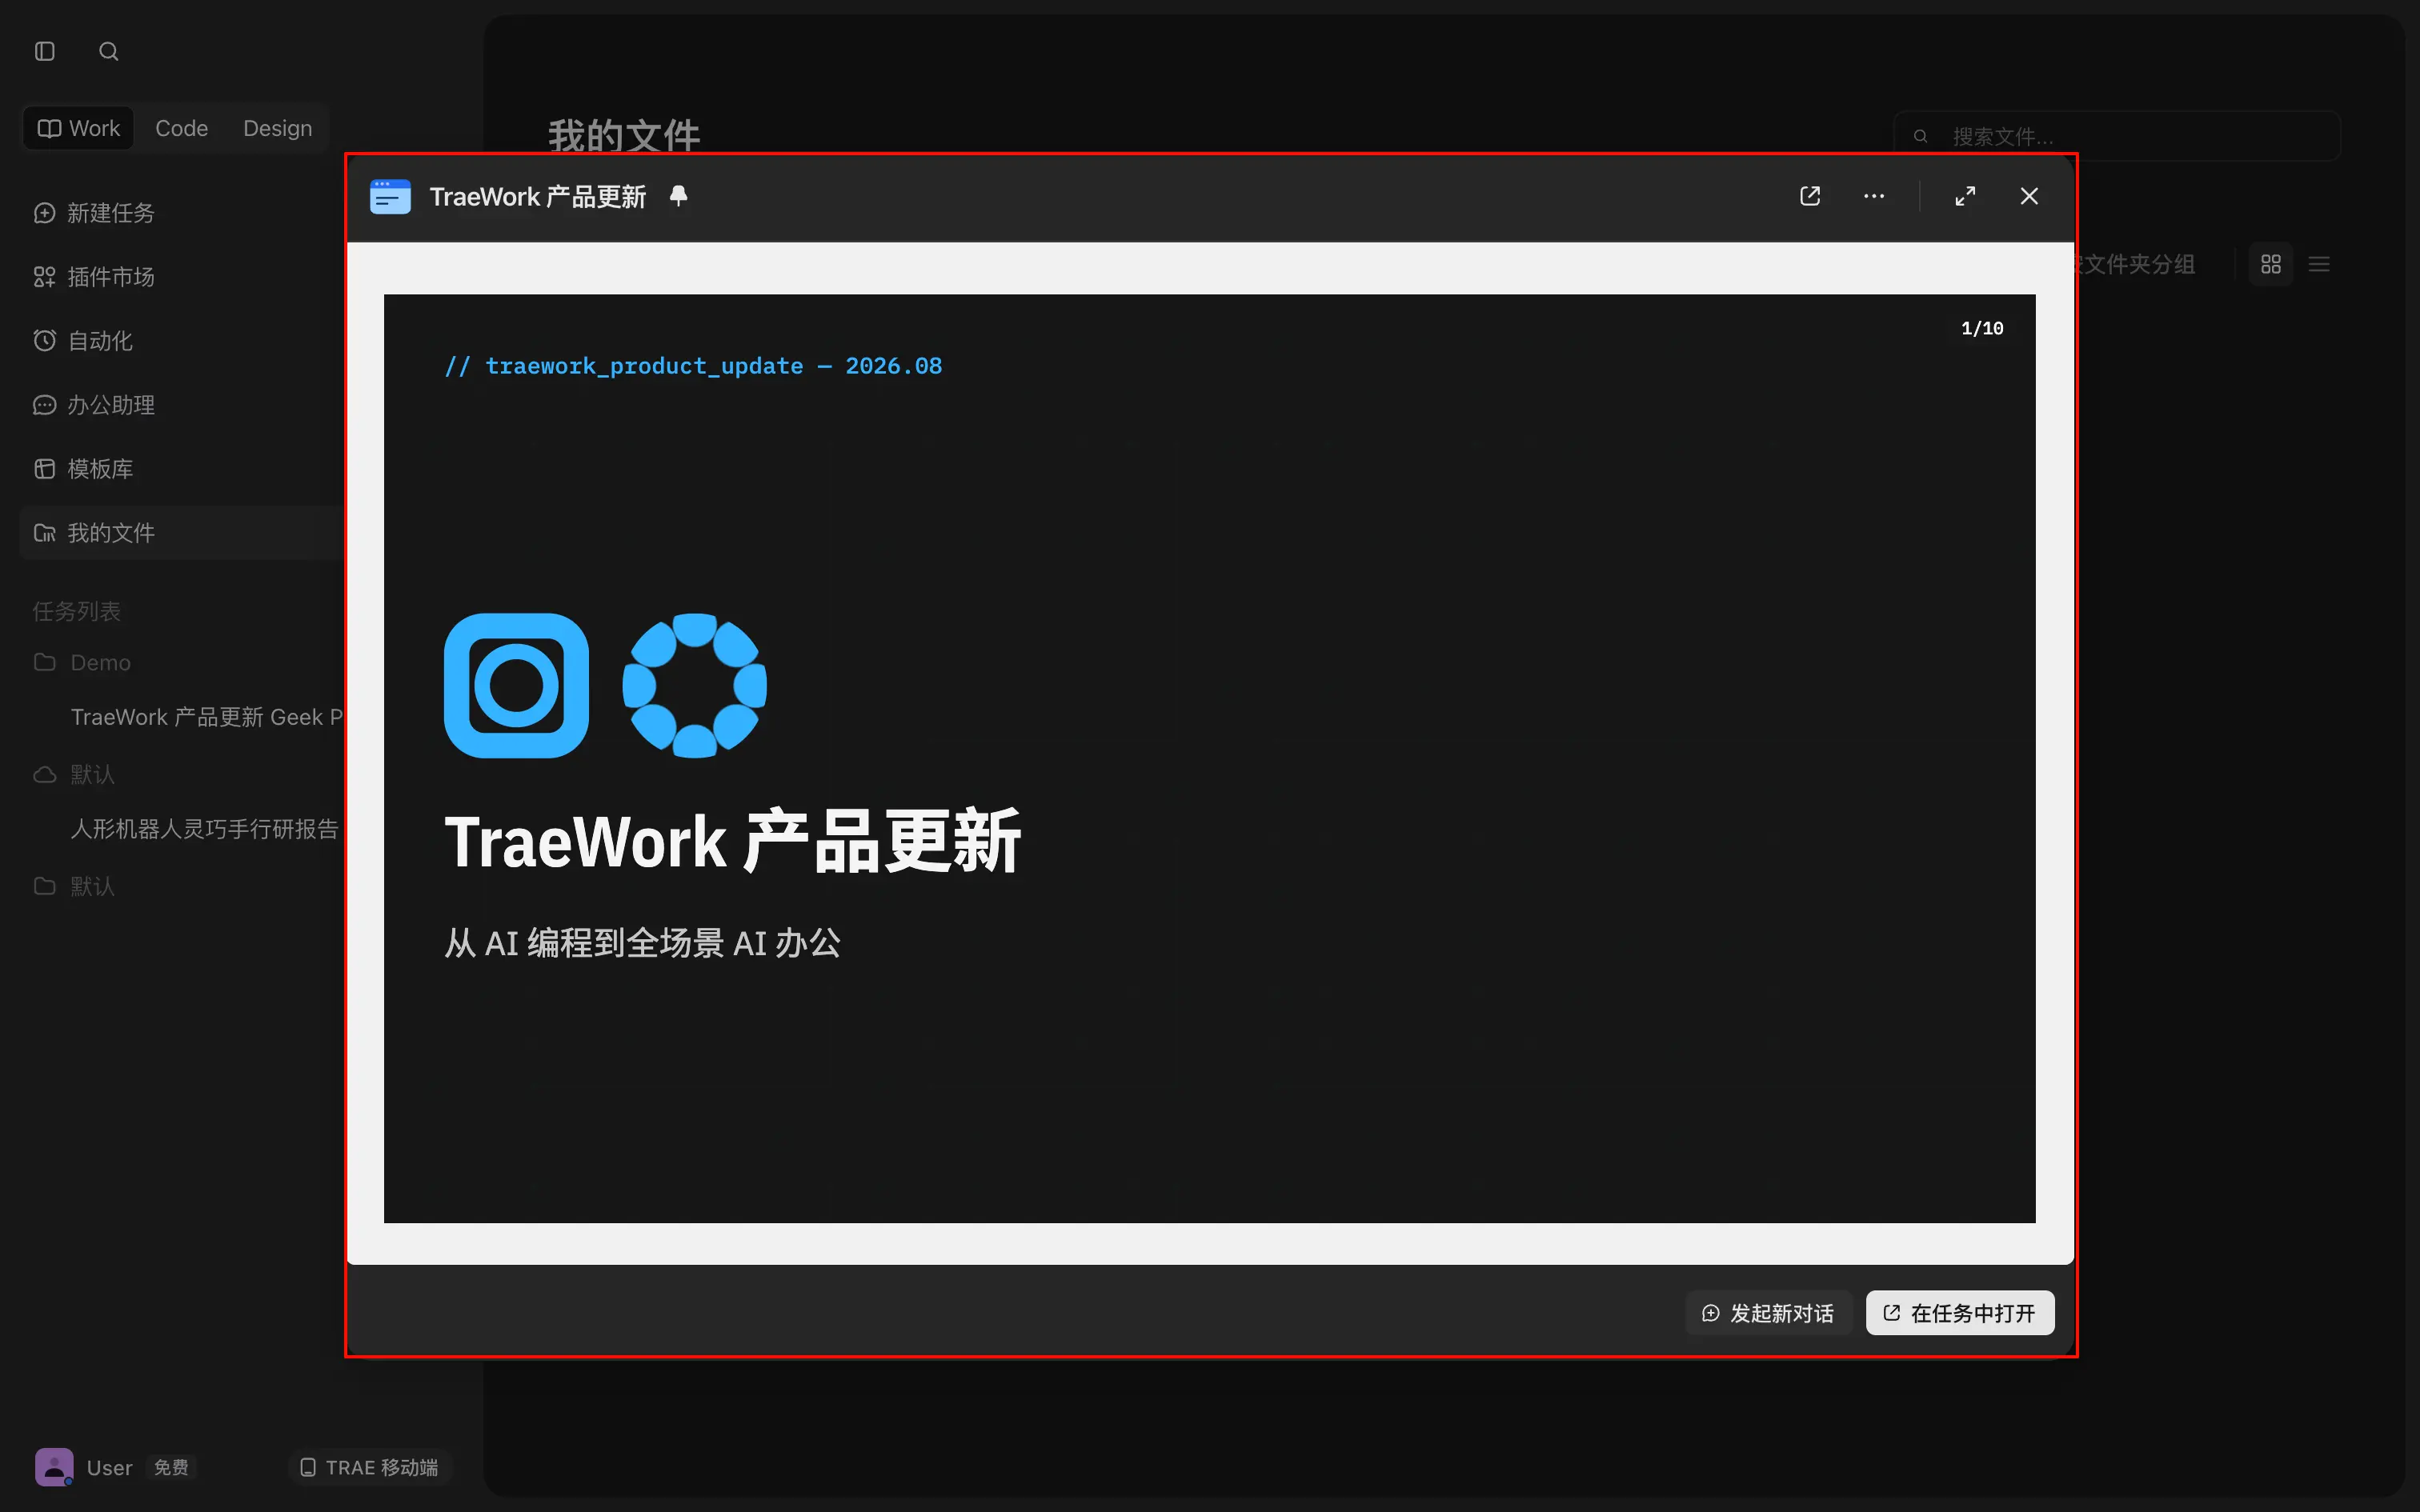This screenshot has width=2420, height=1512.
Task: Click the slide preview thumbnail
Action: [1209, 758]
